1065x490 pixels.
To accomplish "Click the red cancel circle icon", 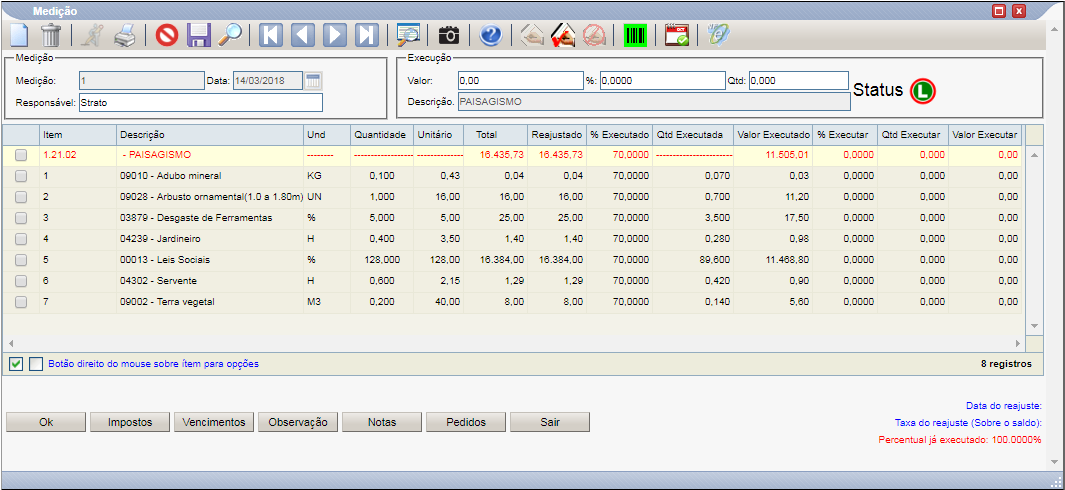I will [166, 35].
